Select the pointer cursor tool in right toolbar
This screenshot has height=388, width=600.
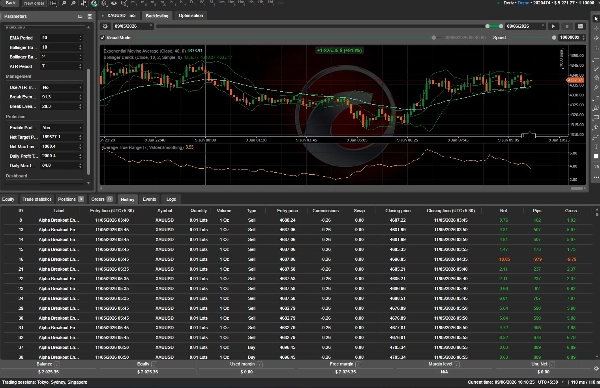tap(596, 19)
